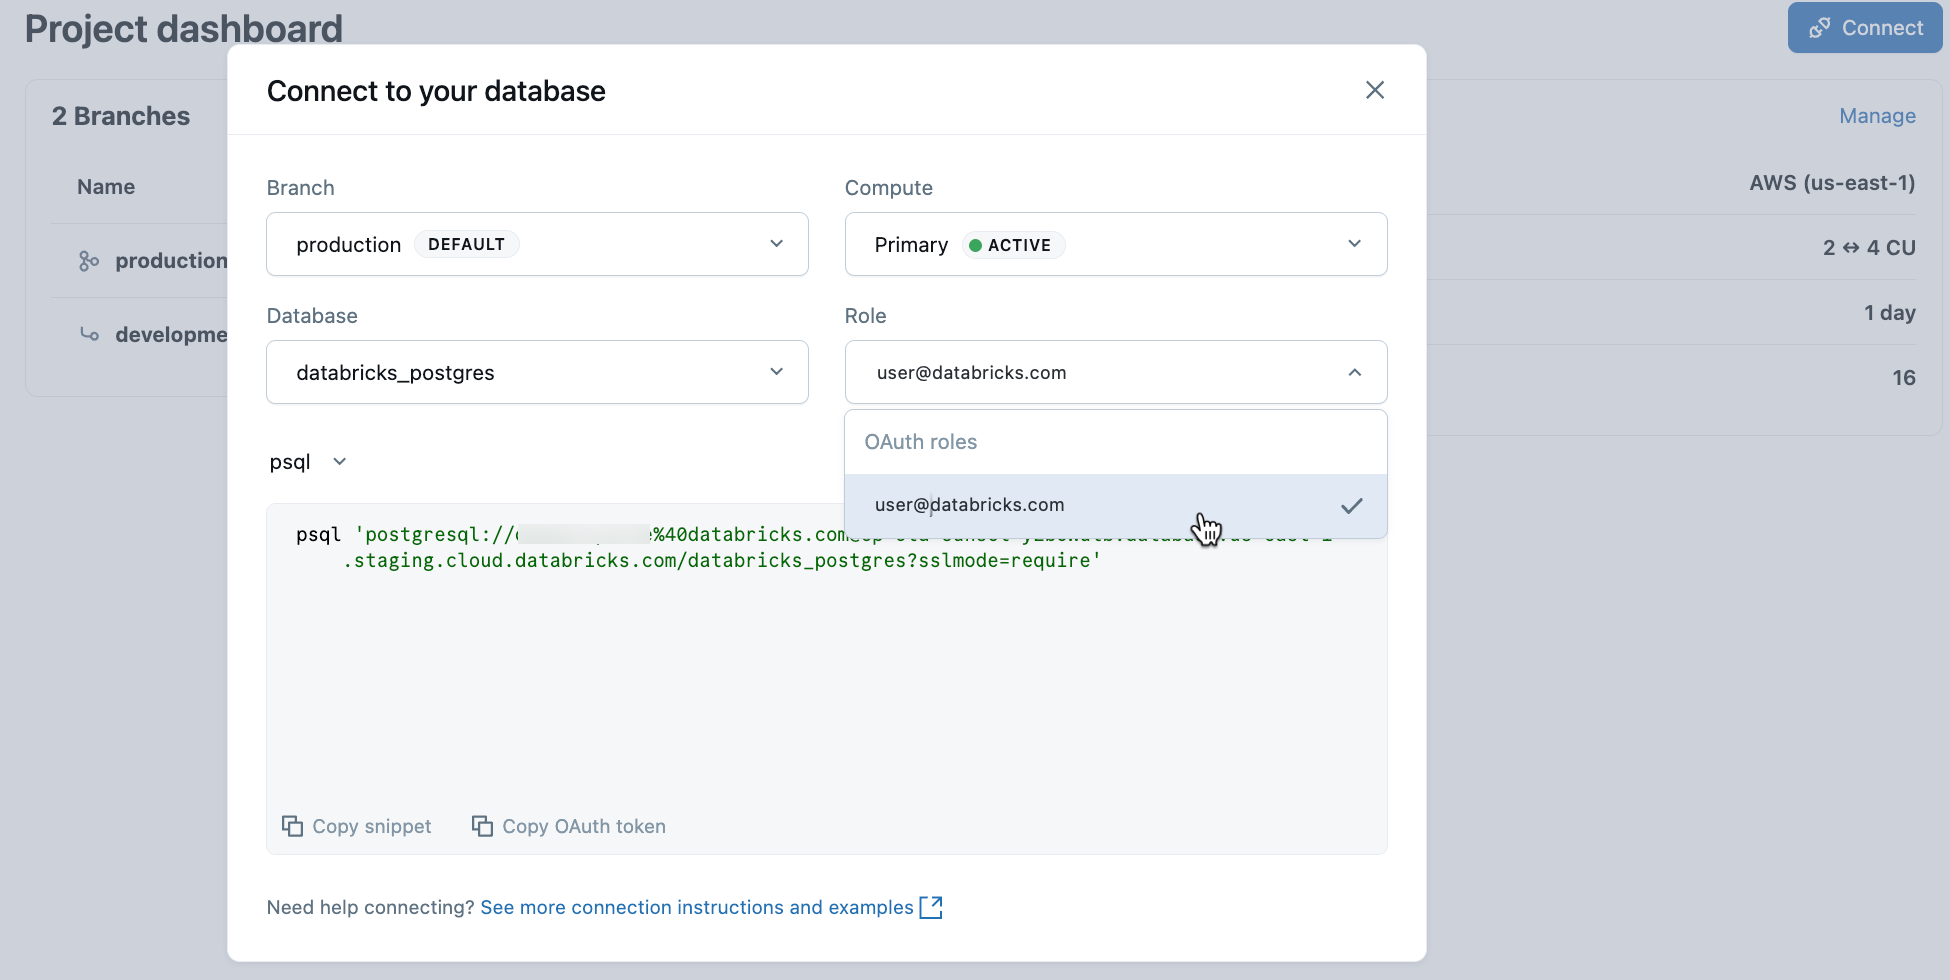The width and height of the screenshot is (1950, 980).
Task: Click the copy icon beside Copy OAuth token
Action: click(x=483, y=826)
